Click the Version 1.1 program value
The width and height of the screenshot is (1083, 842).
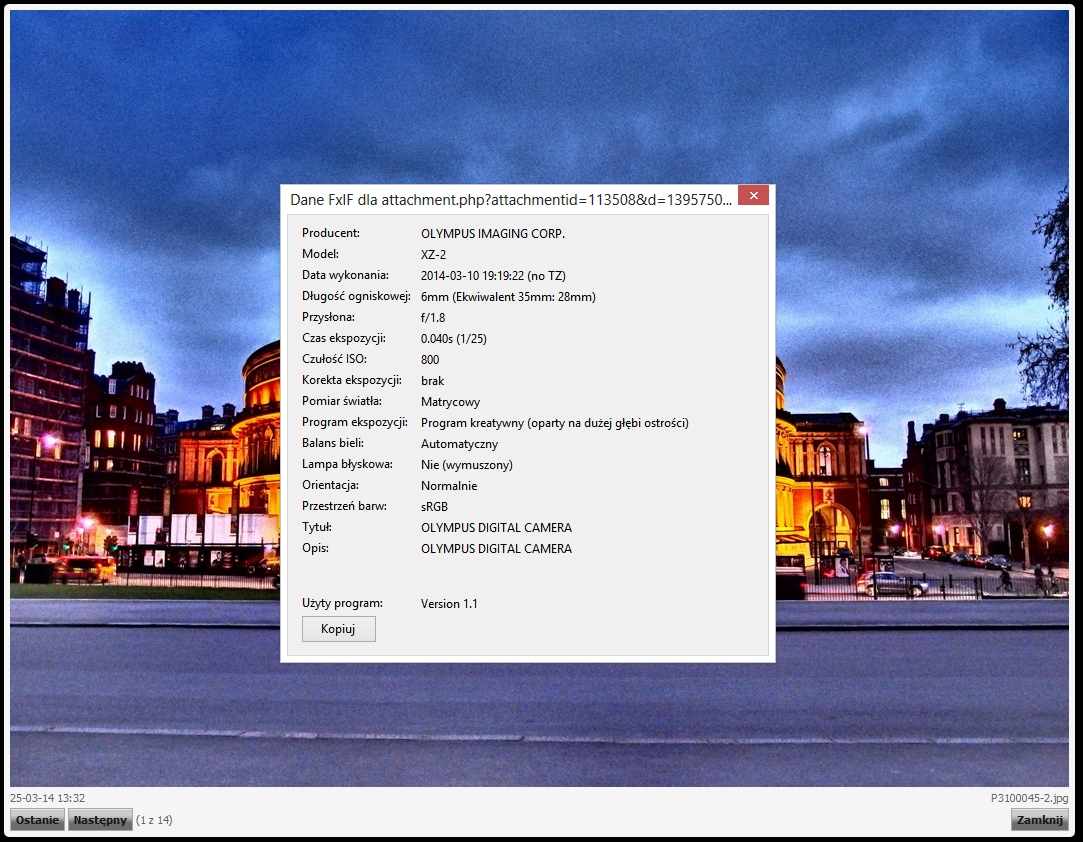click(449, 604)
